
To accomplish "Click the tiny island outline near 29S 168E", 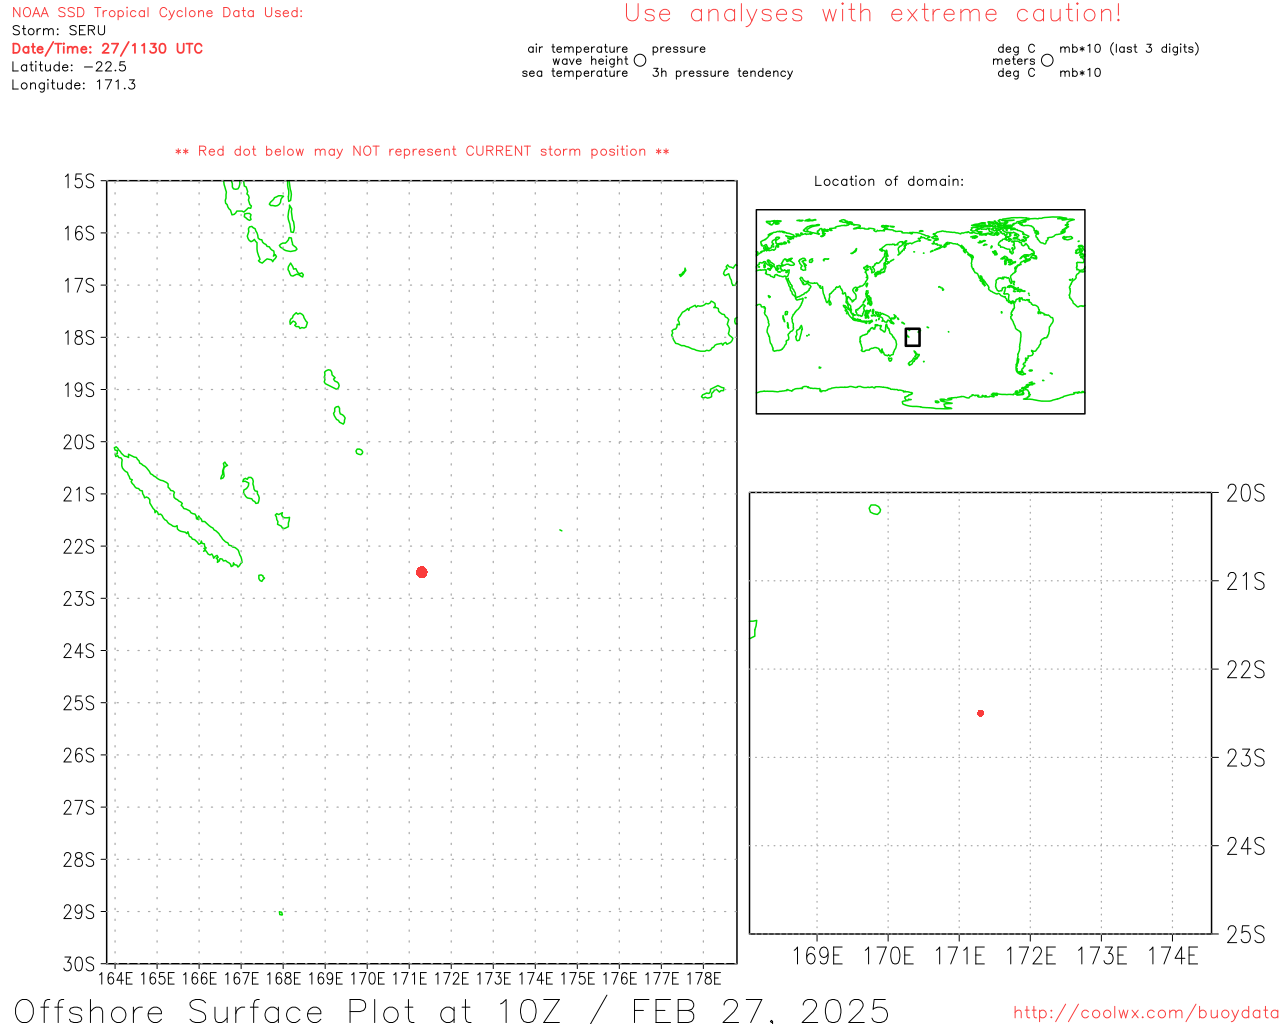I will (x=281, y=913).
